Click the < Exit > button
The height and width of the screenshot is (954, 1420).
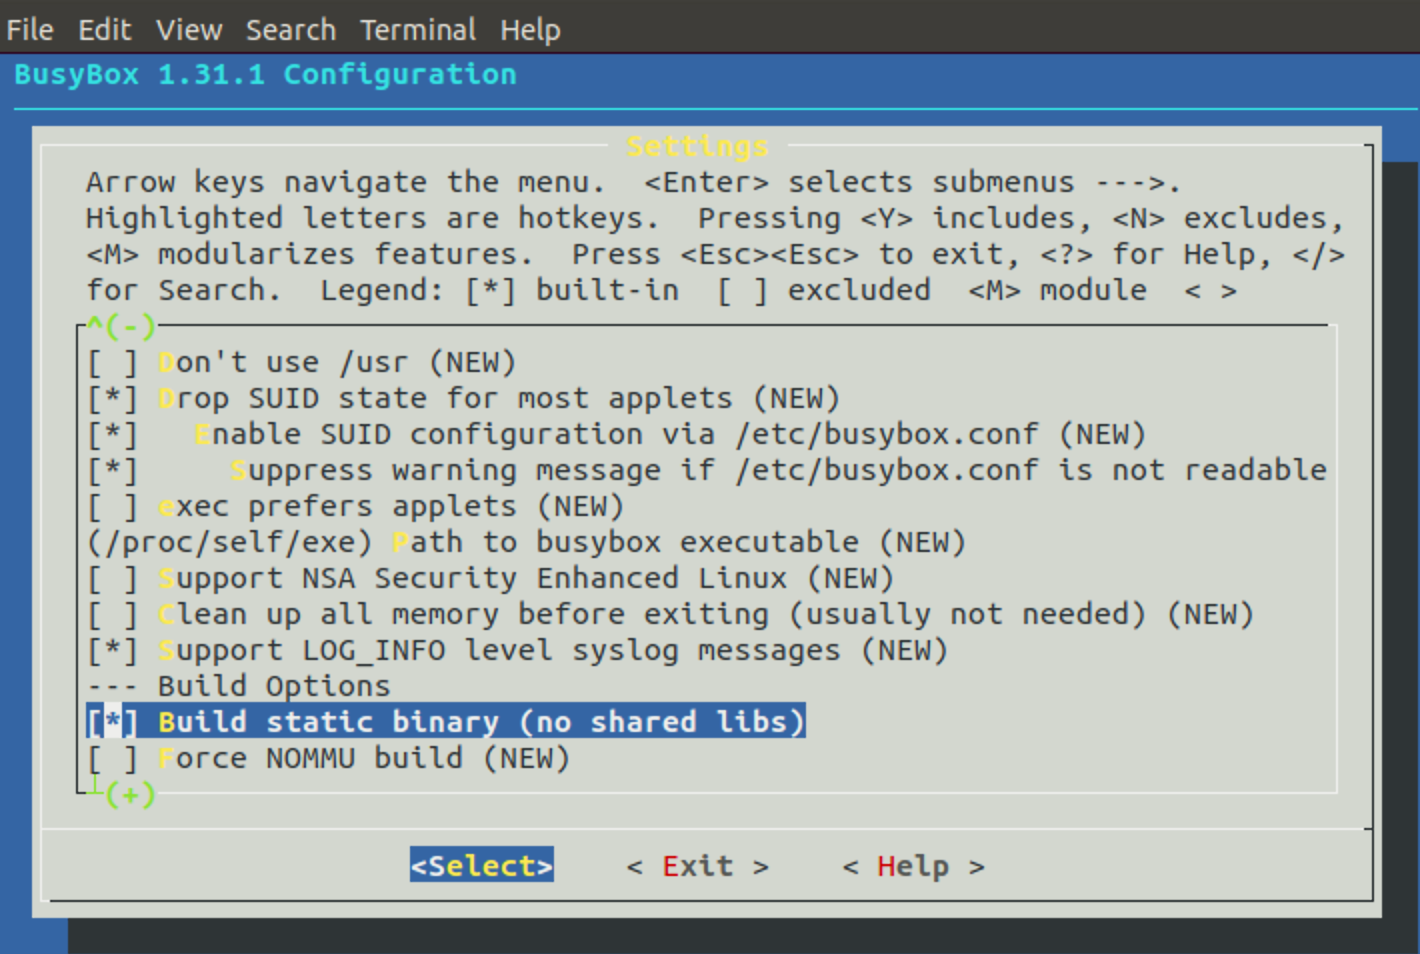click(697, 865)
